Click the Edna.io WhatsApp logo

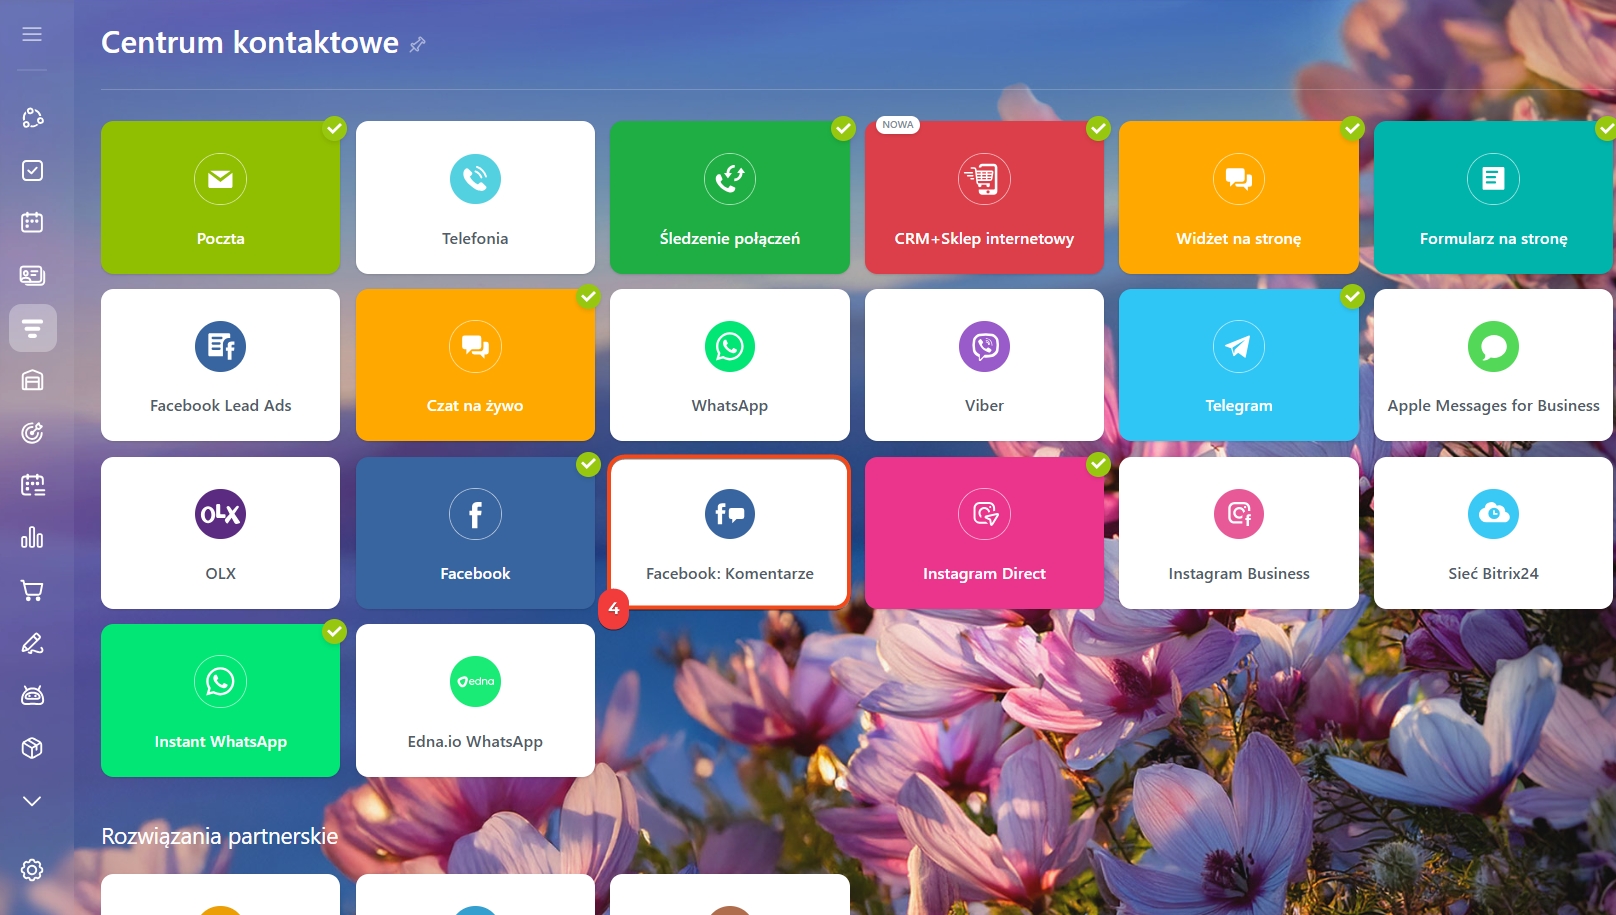coord(475,681)
